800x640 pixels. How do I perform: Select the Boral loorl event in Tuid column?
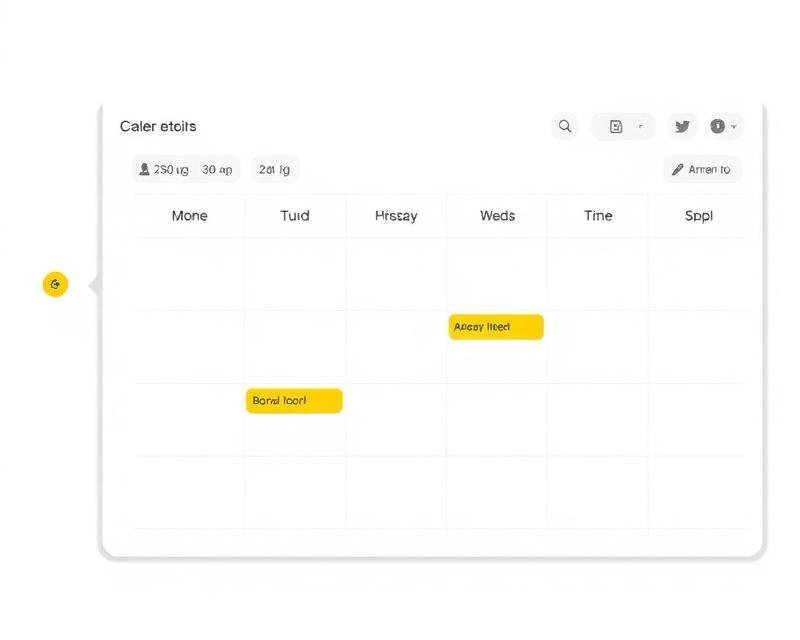pos(293,400)
